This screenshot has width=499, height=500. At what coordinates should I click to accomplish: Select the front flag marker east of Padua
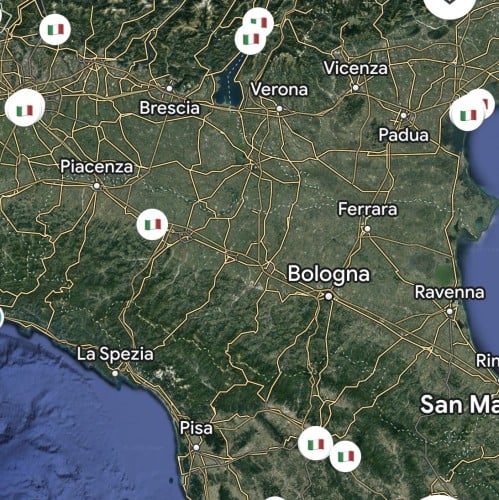tap(466, 115)
